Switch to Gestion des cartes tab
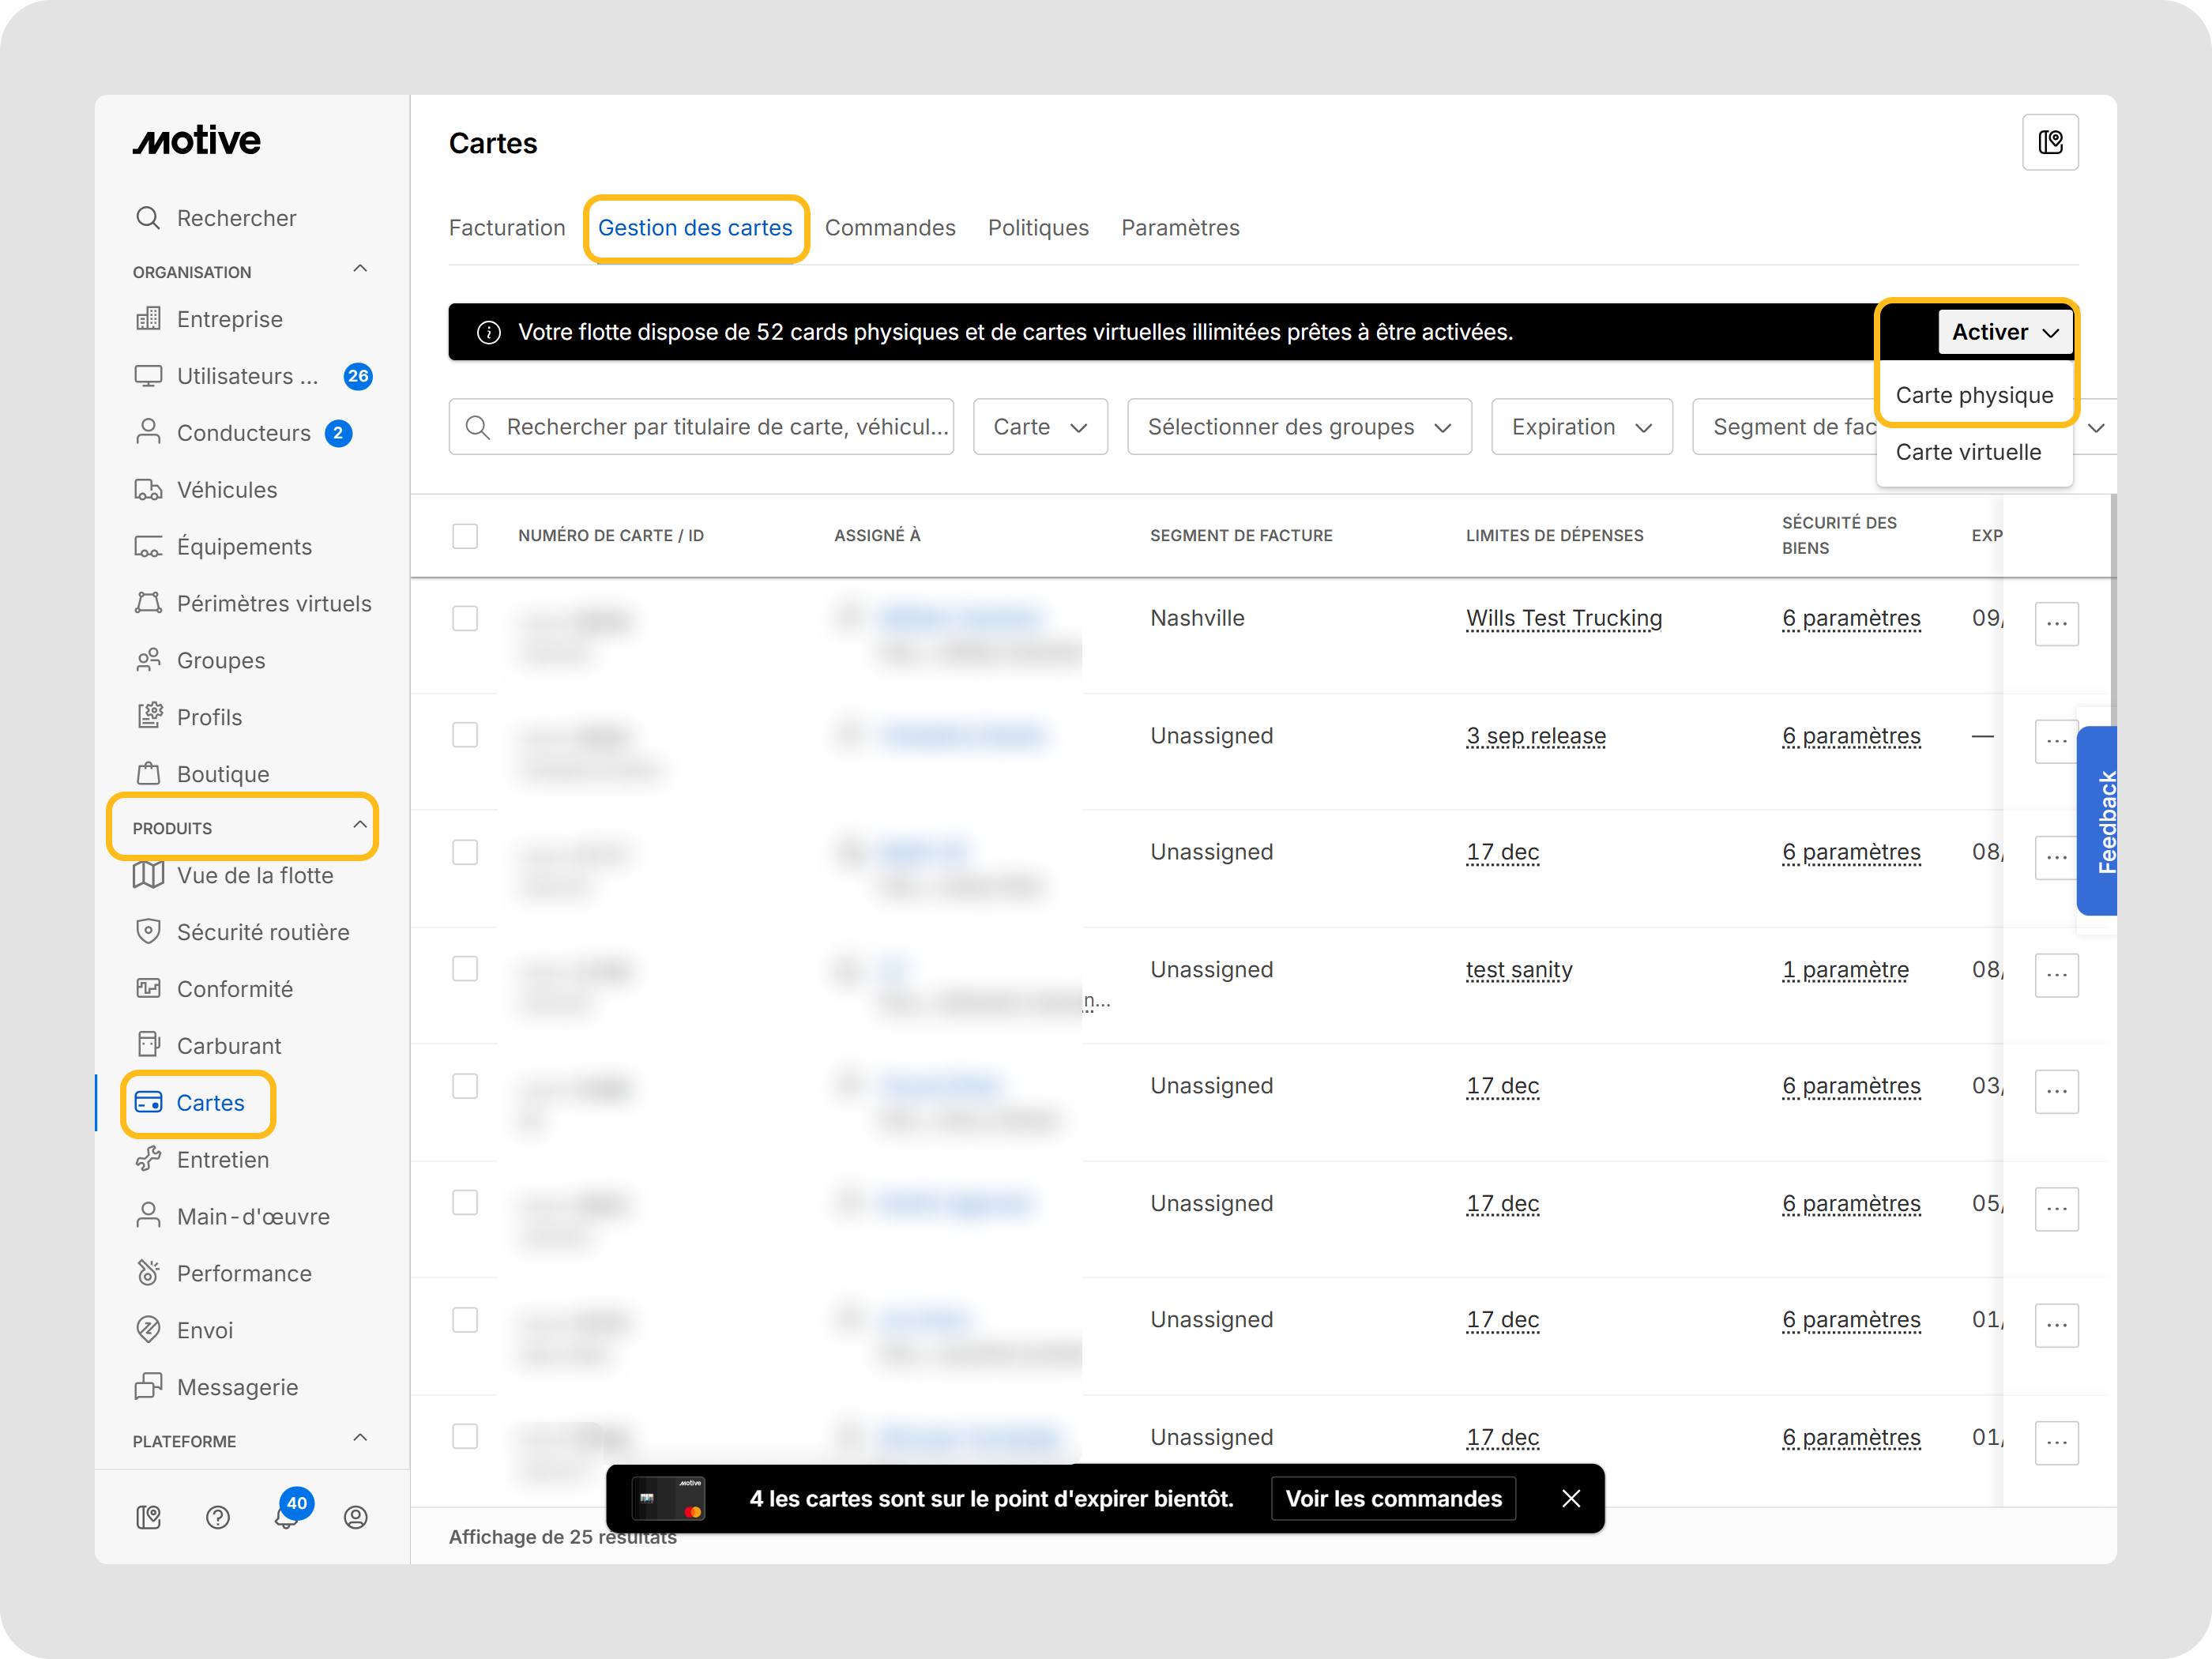The image size is (2212, 1659). click(695, 228)
